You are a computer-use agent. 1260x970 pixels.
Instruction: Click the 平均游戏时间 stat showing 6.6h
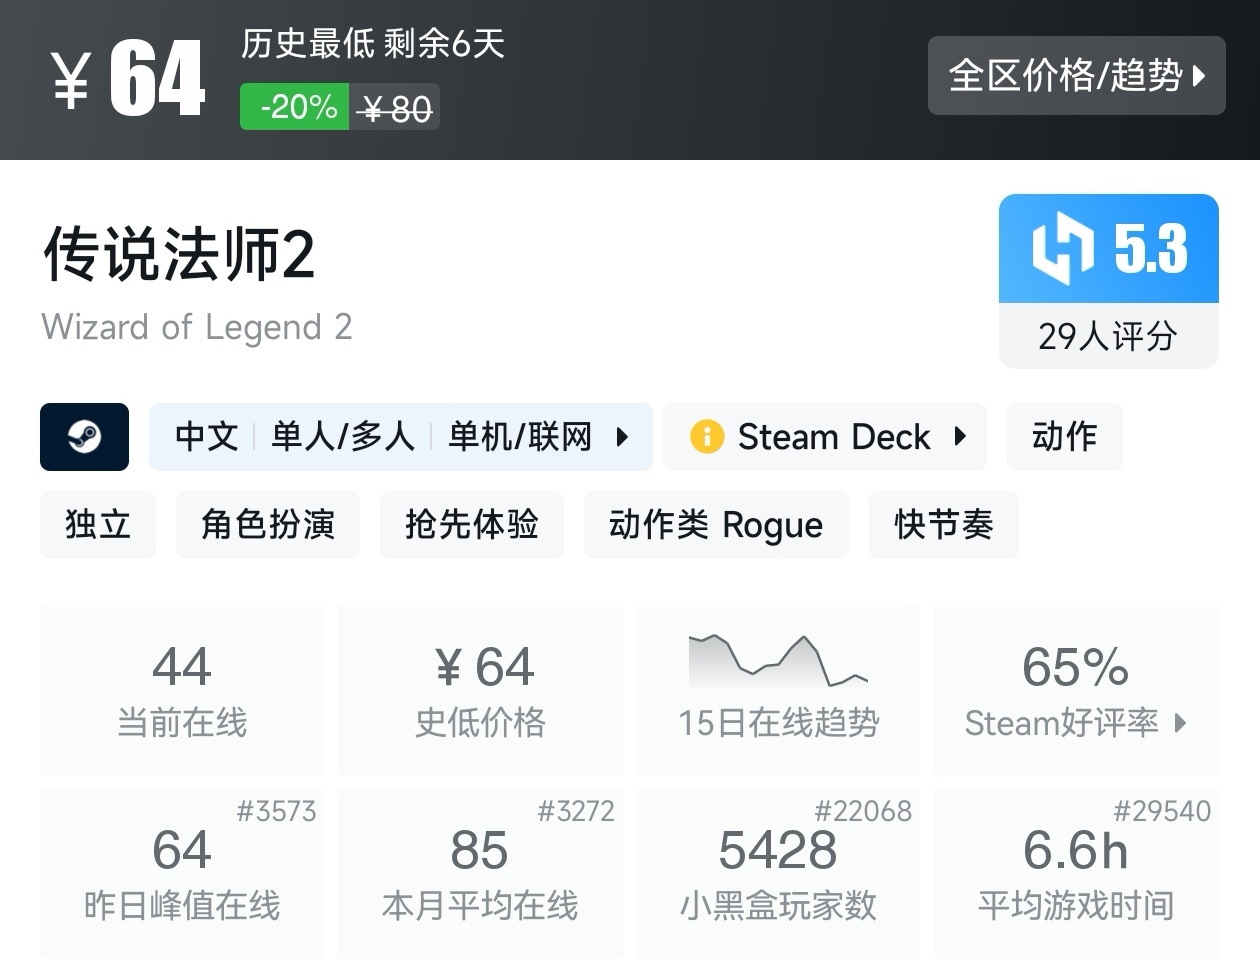pos(1076,872)
